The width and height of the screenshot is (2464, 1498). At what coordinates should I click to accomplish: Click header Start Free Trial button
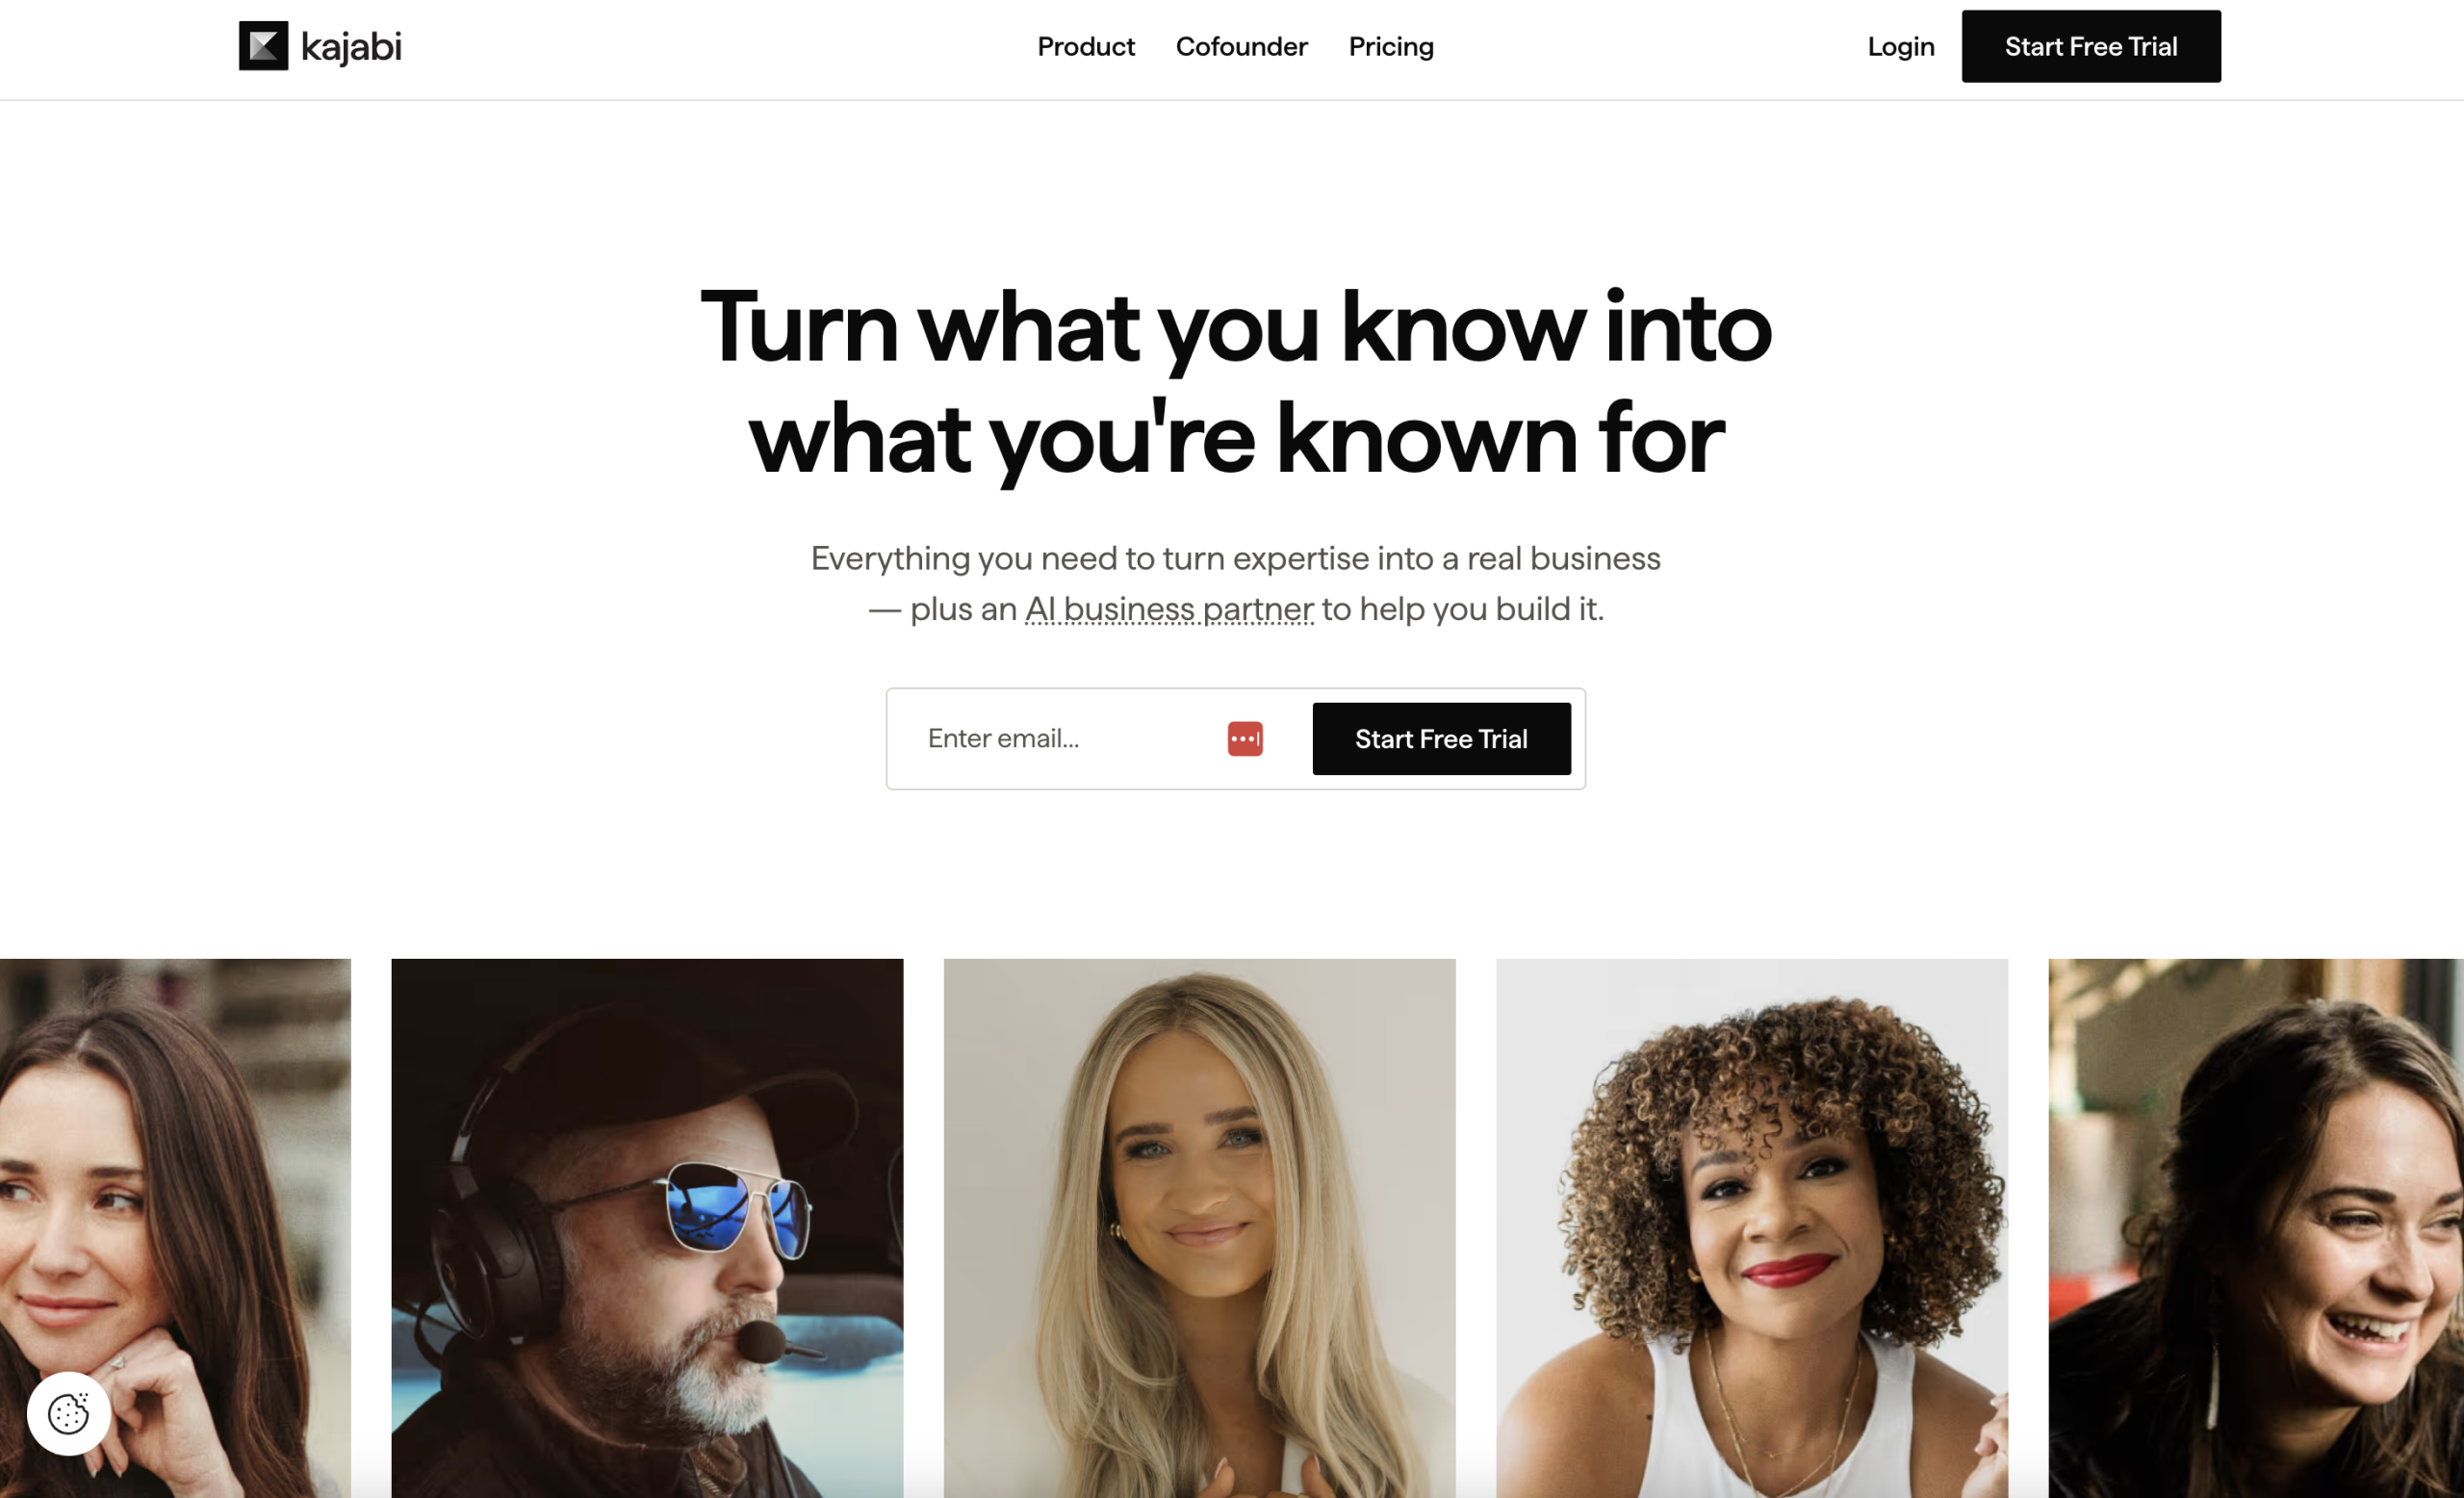coord(2091,46)
